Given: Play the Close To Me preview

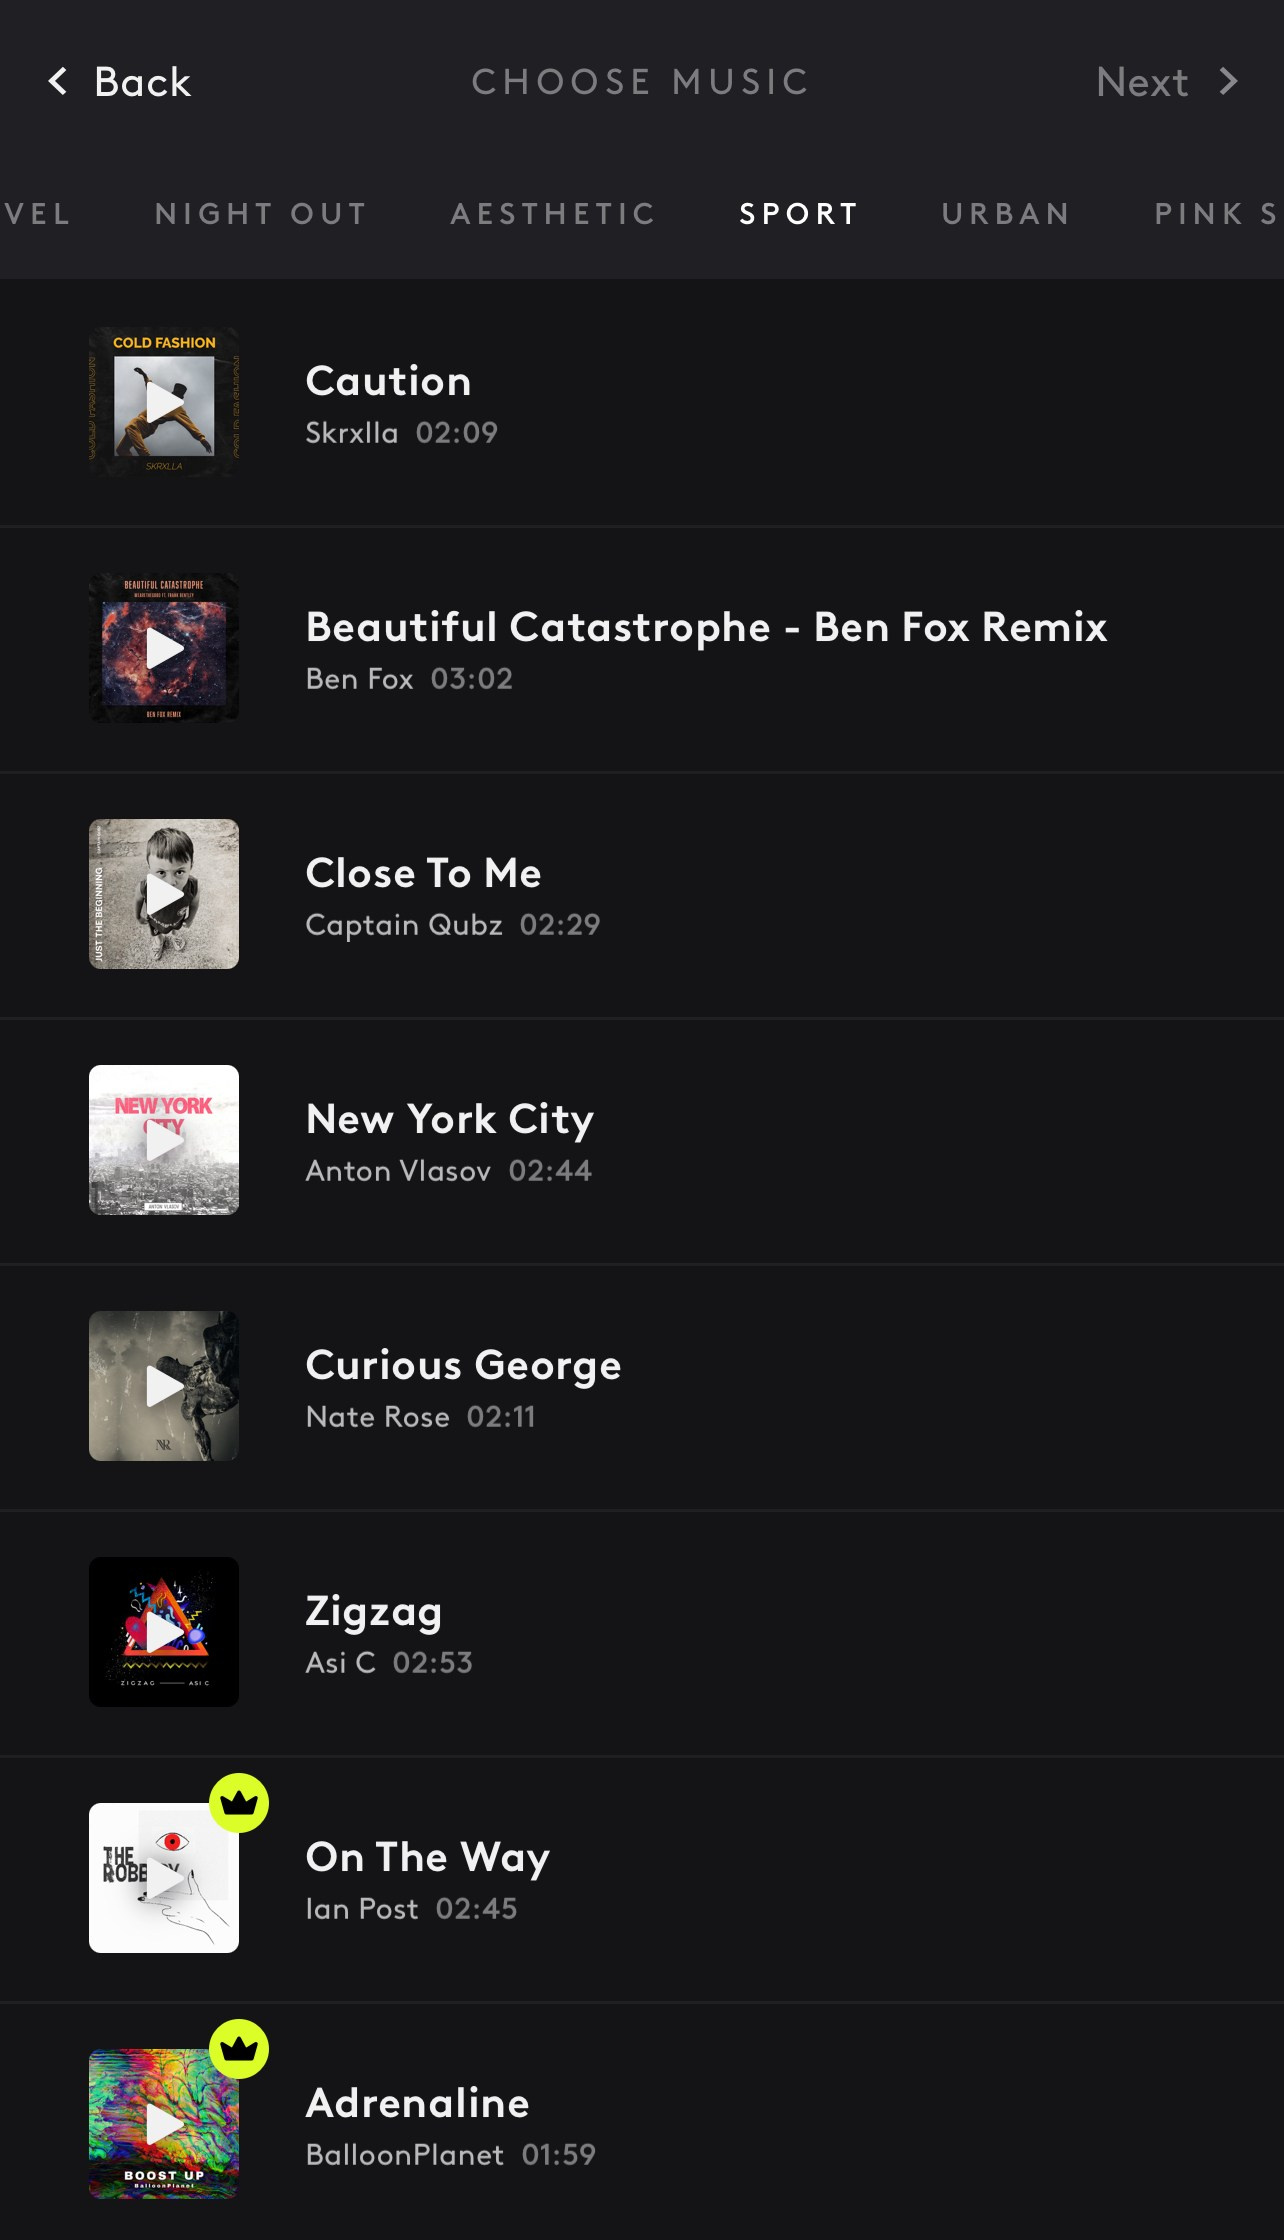Looking at the screenshot, I should click(164, 894).
